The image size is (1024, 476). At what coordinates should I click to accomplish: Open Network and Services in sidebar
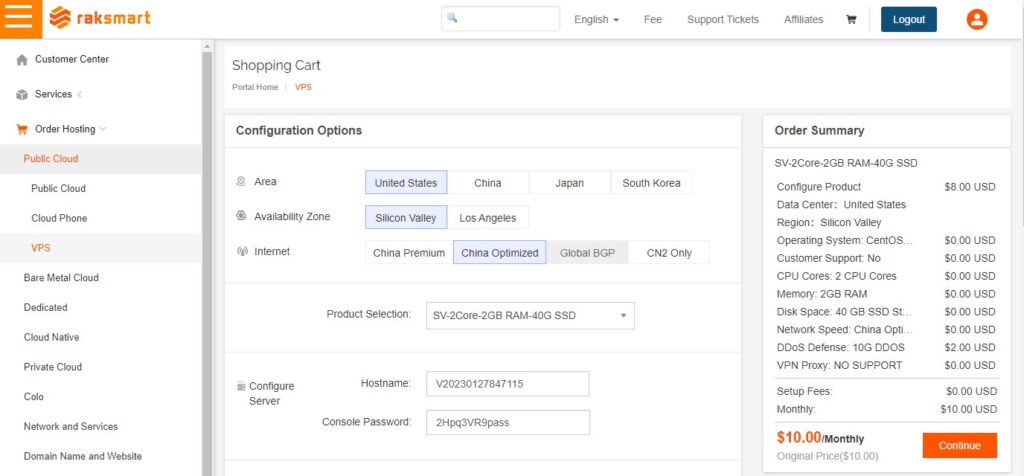pos(71,426)
